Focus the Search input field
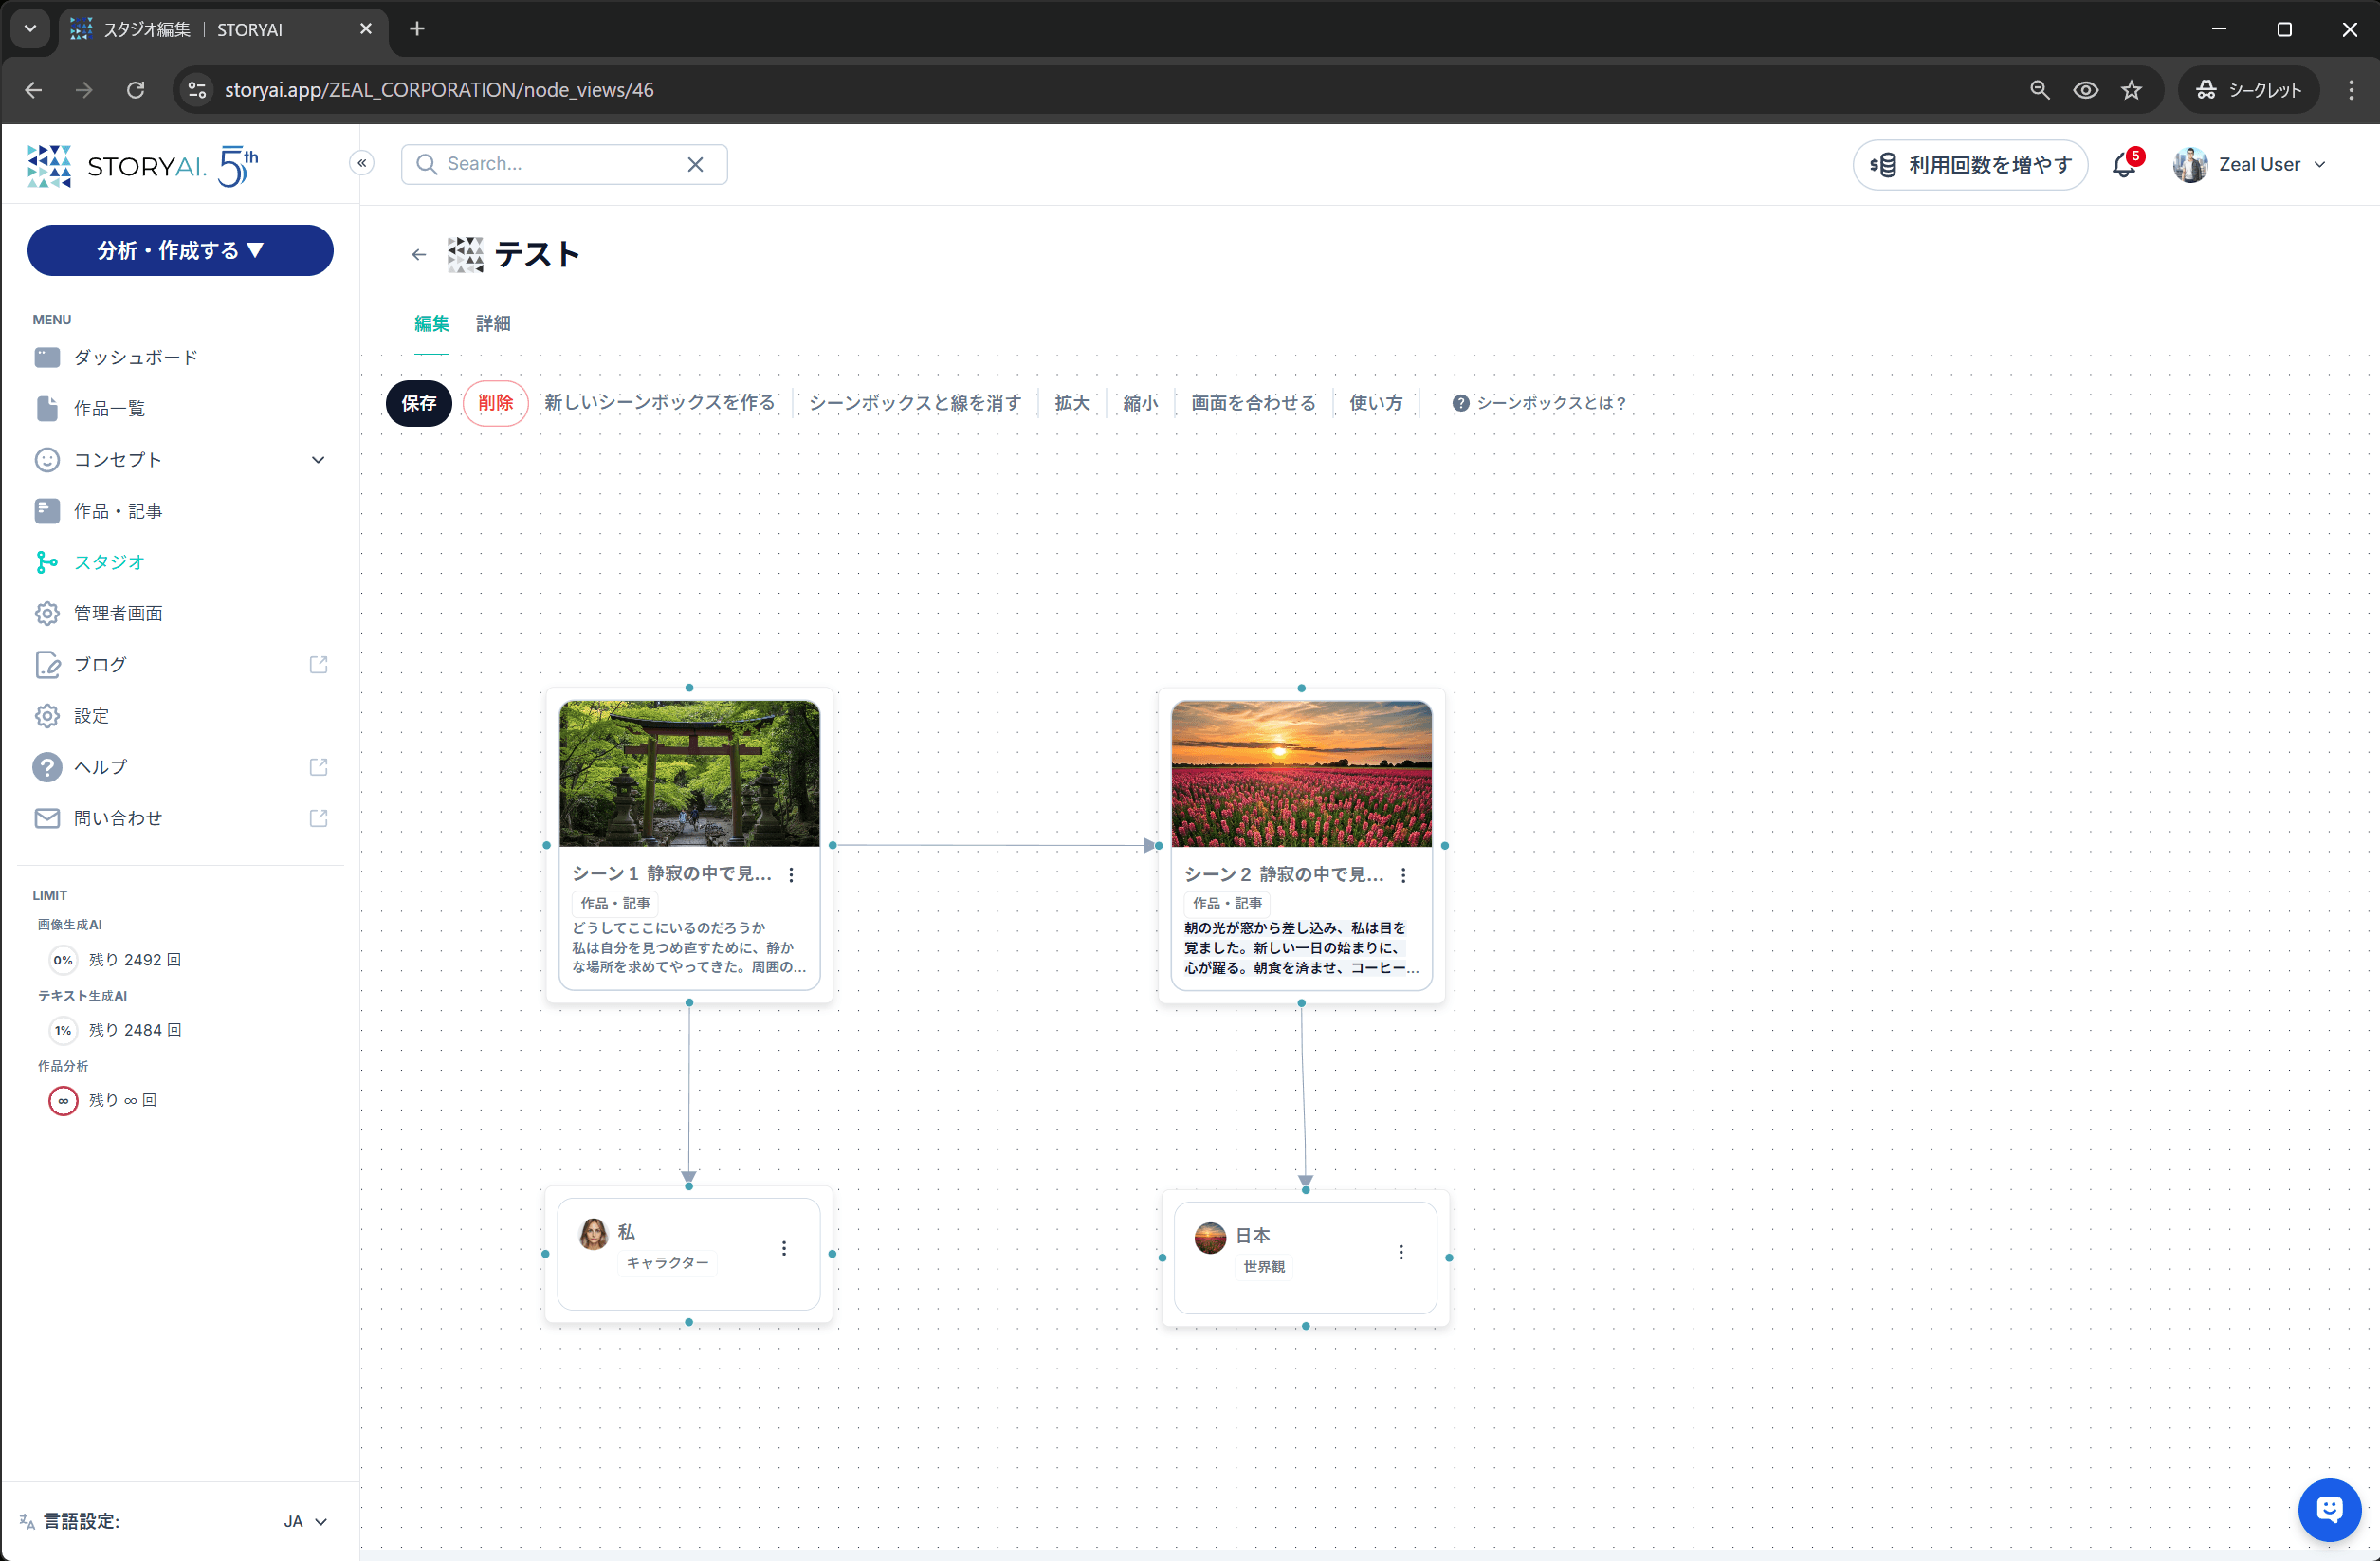2380x1561 pixels. (562, 164)
